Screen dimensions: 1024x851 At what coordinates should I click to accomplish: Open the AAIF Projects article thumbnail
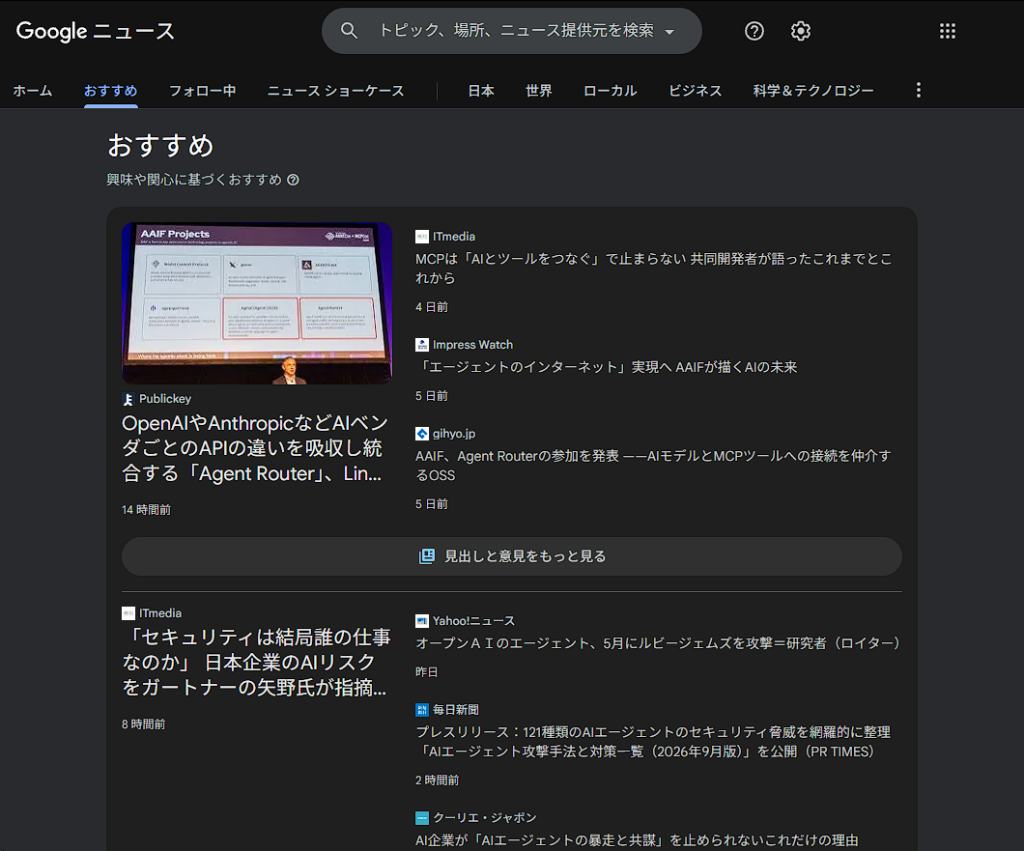[257, 303]
